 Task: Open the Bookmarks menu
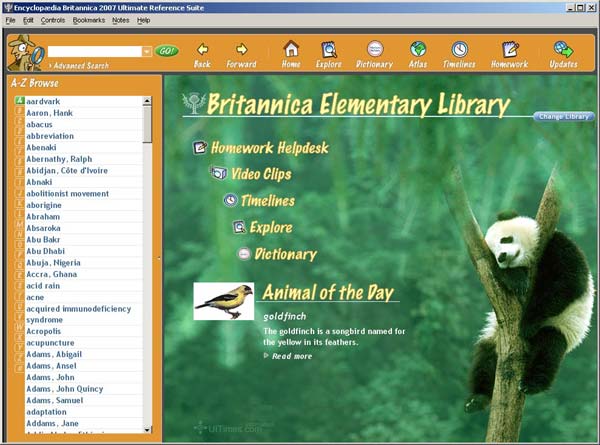click(x=89, y=20)
